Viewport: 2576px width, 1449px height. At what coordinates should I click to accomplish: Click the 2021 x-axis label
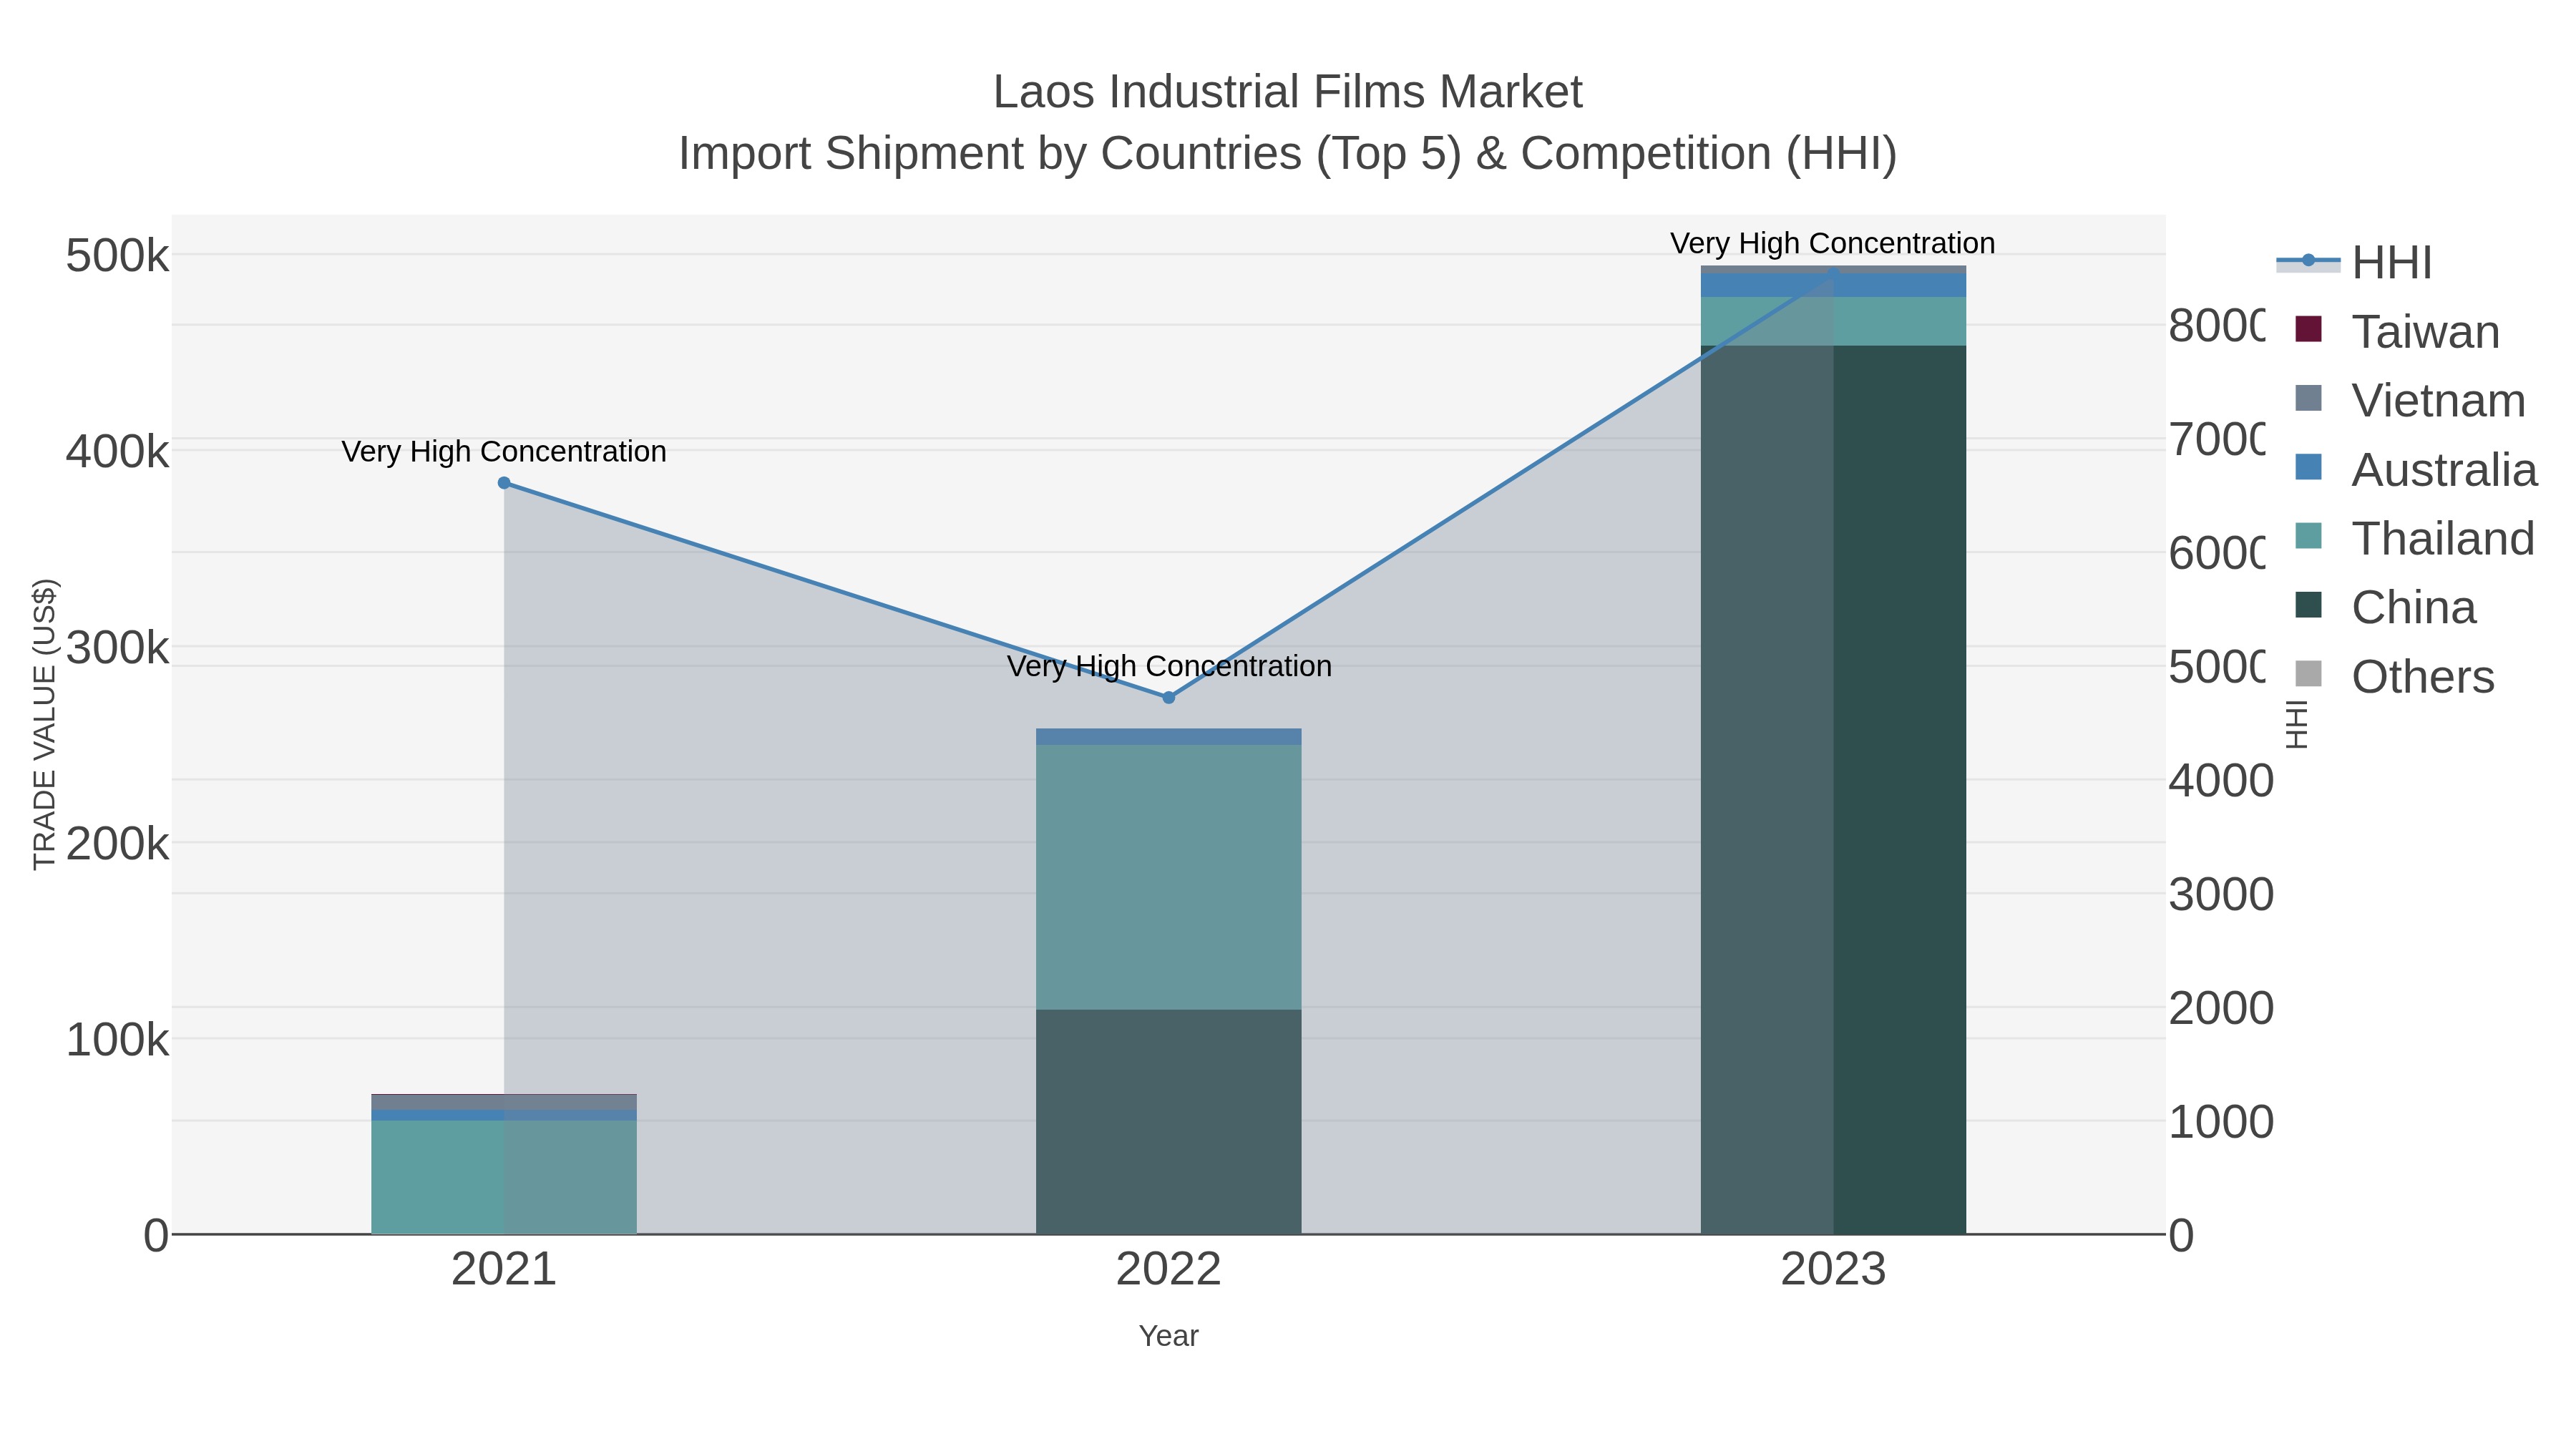[504, 1270]
